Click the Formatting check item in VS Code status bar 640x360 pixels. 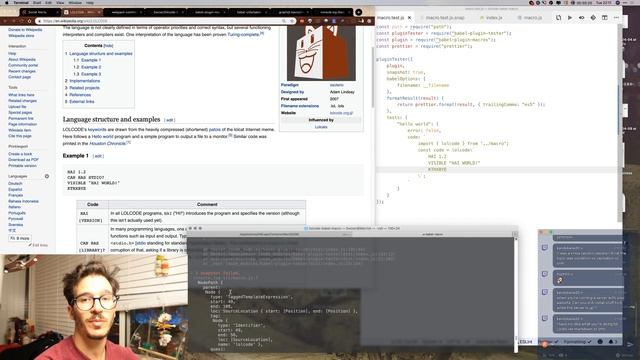tap(577, 342)
